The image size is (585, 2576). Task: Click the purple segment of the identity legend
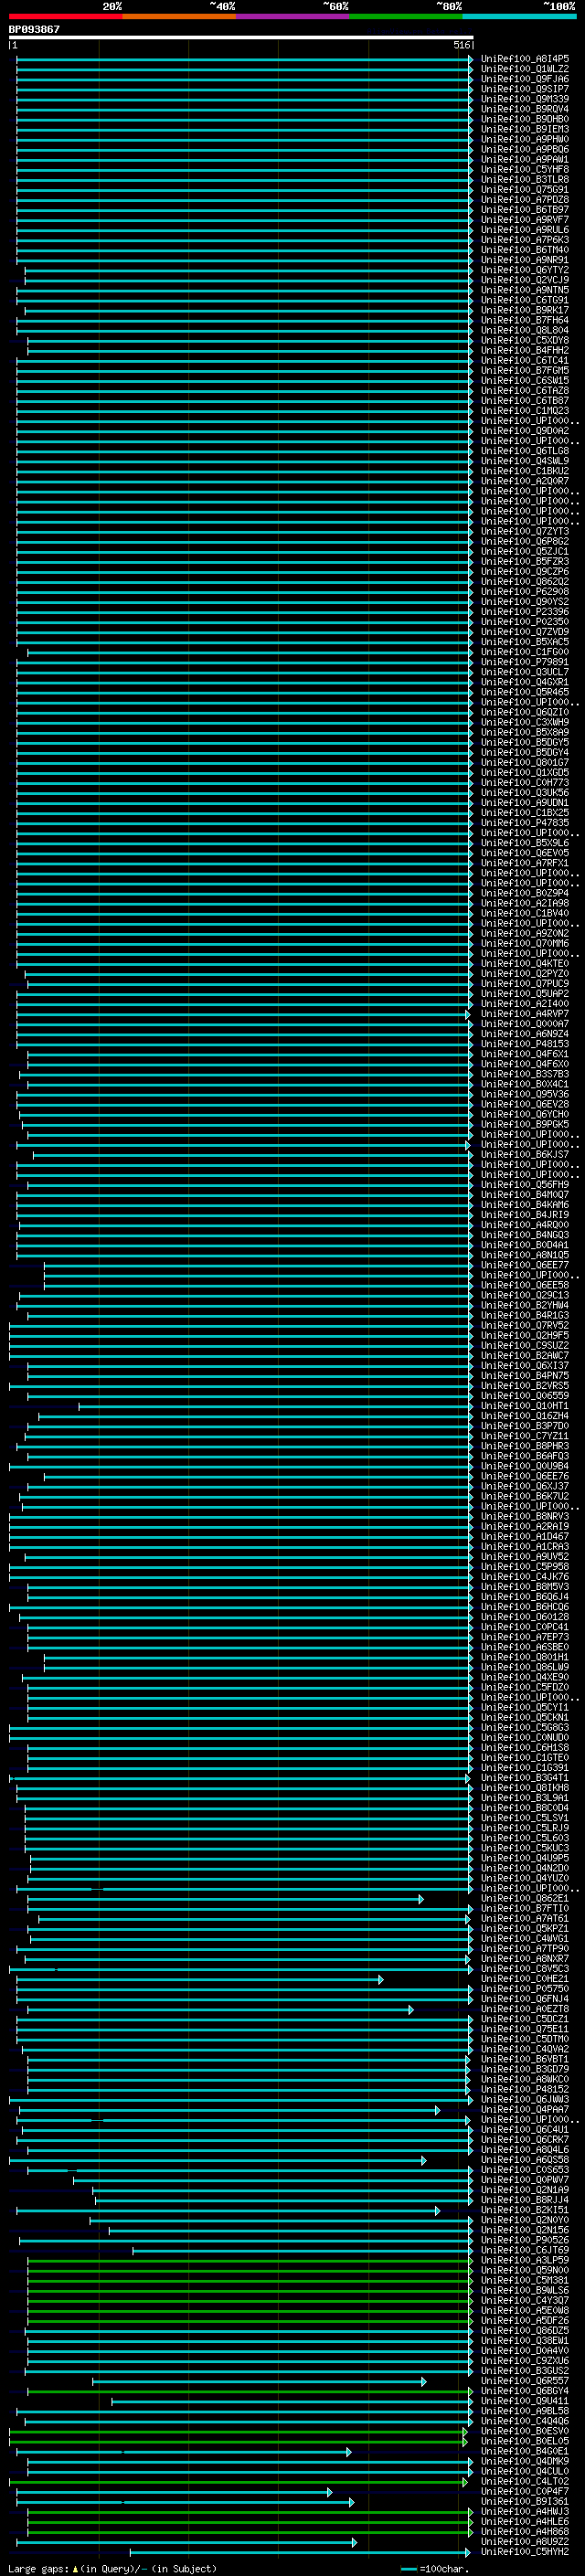click(x=293, y=16)
